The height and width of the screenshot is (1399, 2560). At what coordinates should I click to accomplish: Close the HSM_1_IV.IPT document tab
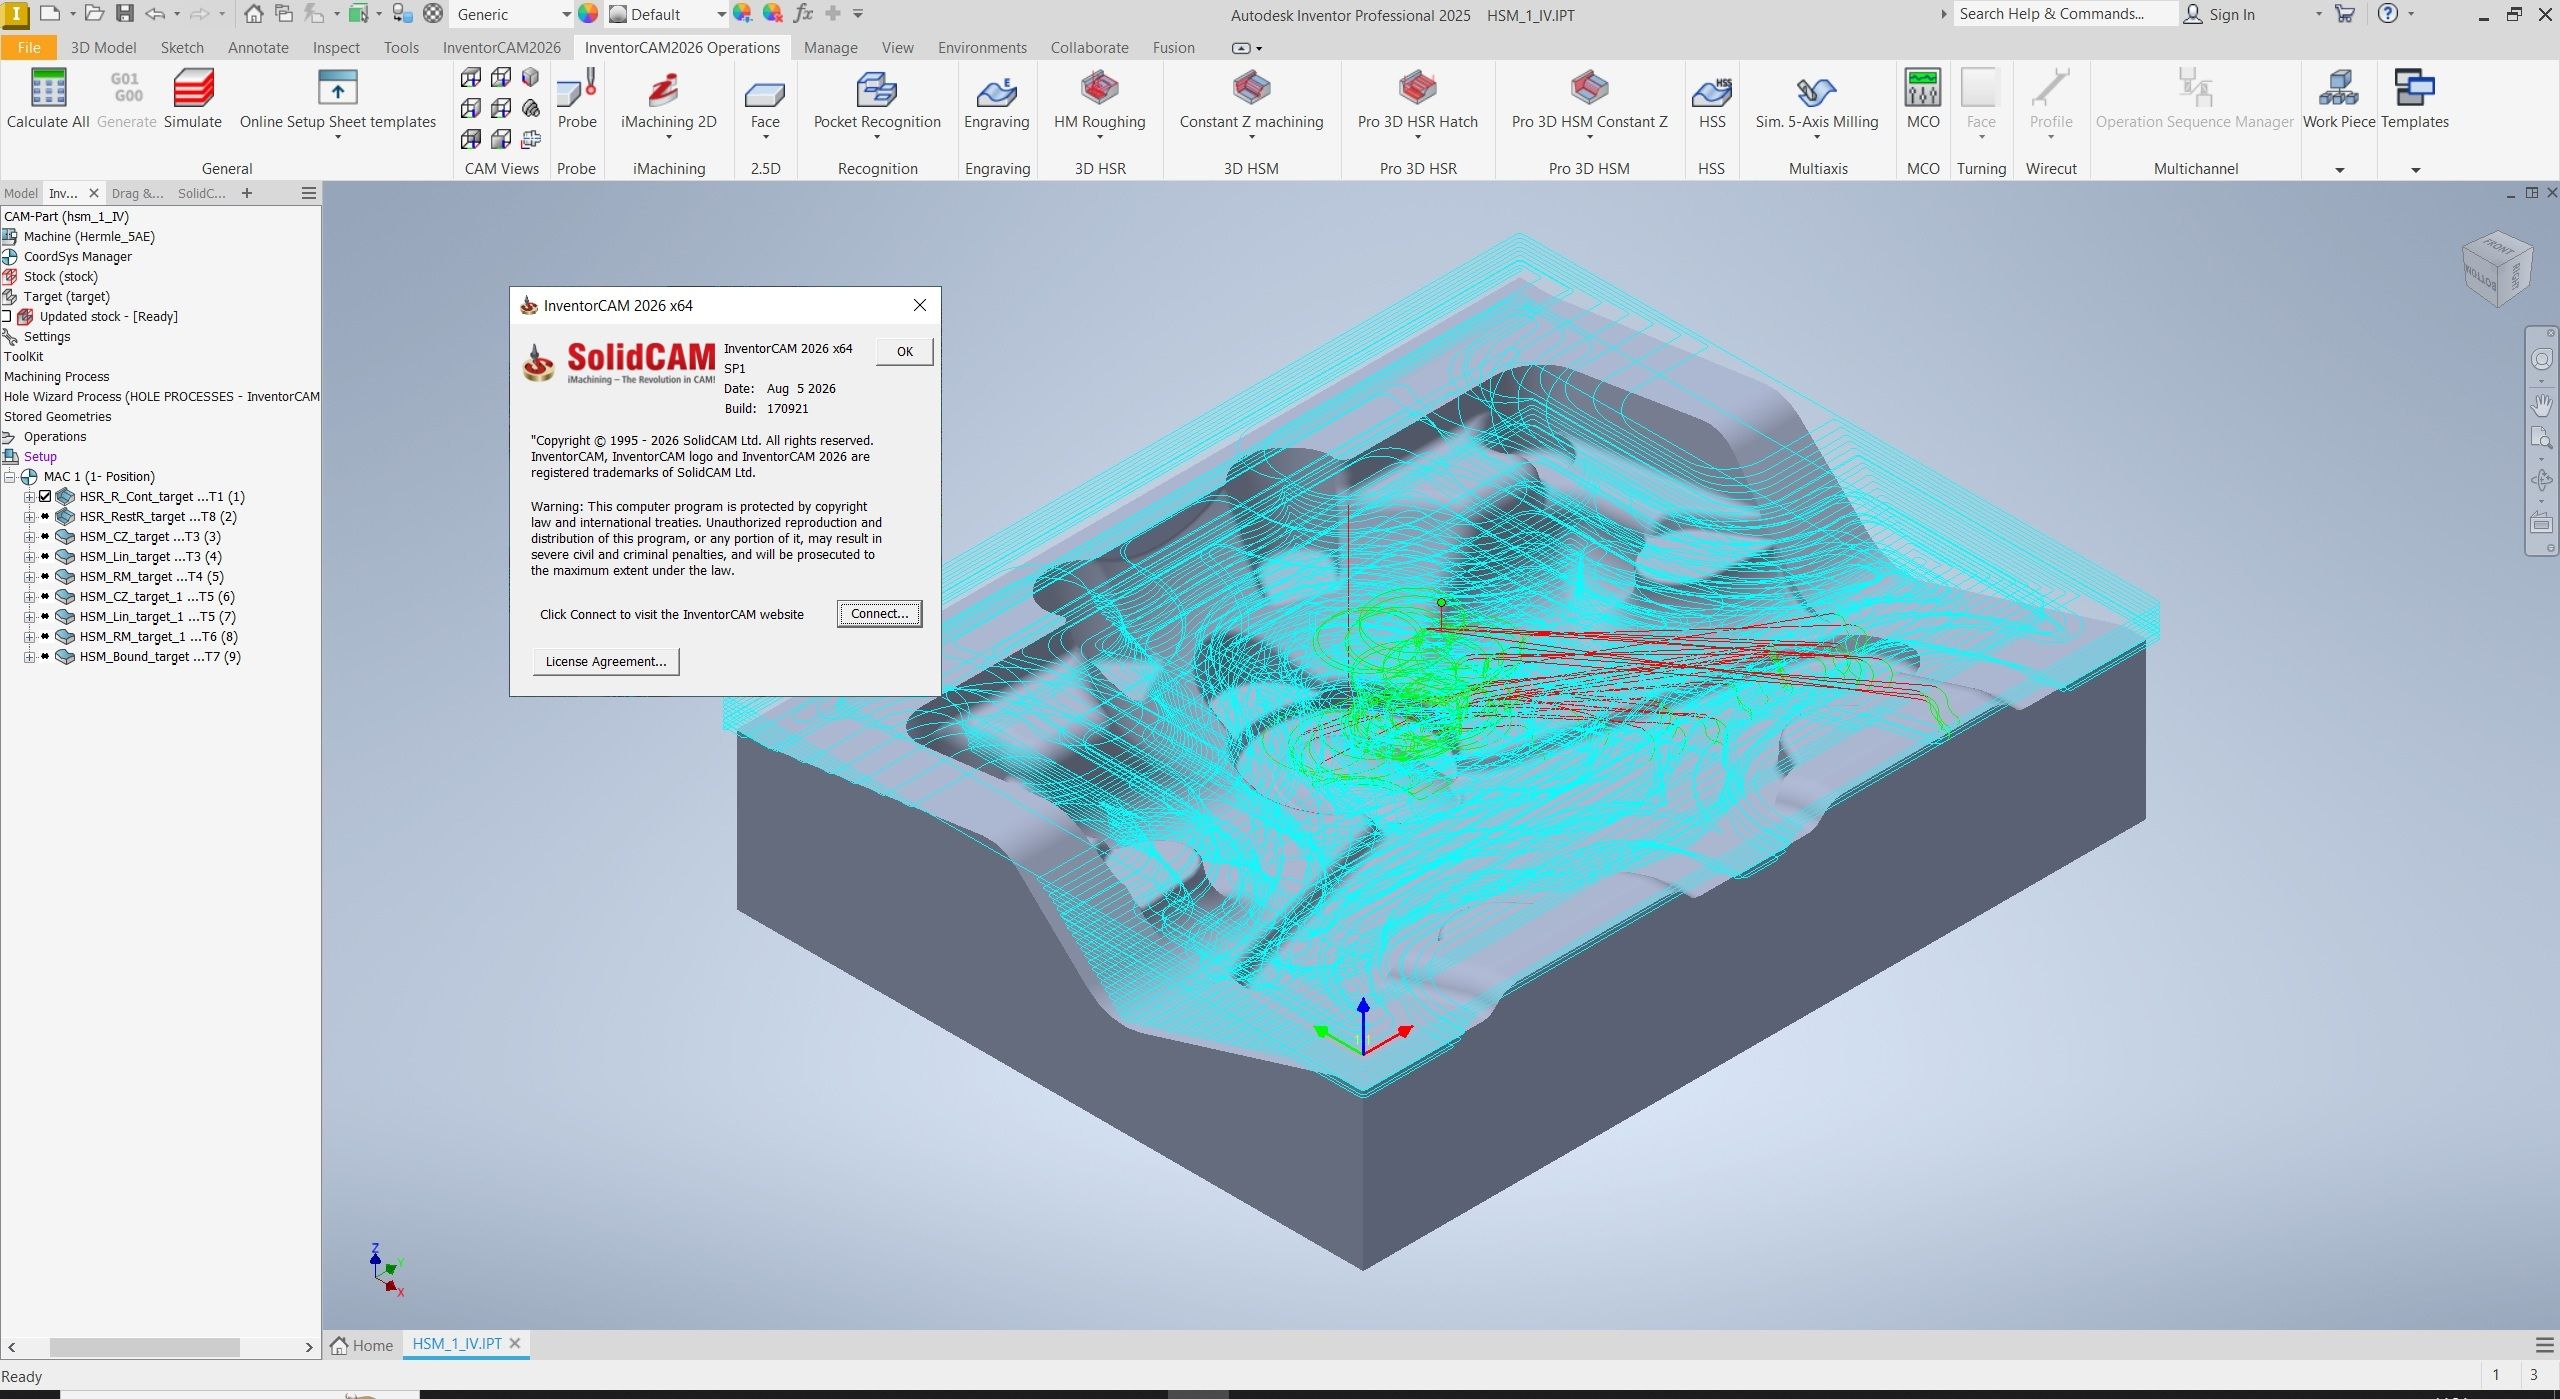[x=515, y=1344]
